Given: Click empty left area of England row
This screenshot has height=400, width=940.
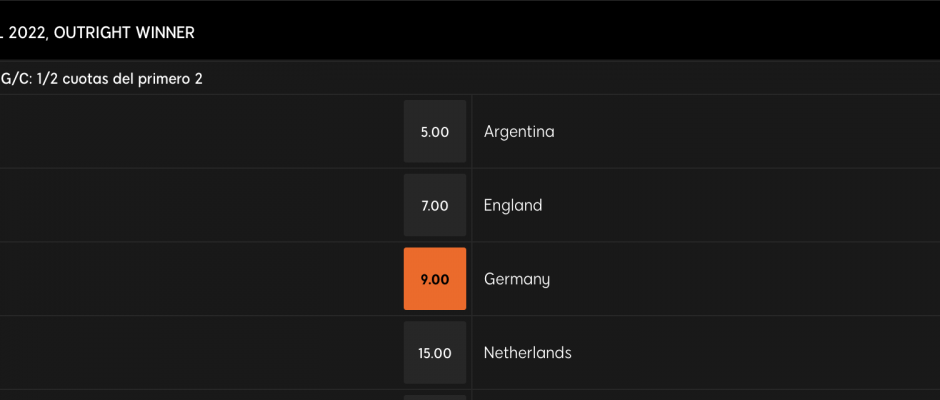Looking at the screenshot, I should tap(201, 205).
